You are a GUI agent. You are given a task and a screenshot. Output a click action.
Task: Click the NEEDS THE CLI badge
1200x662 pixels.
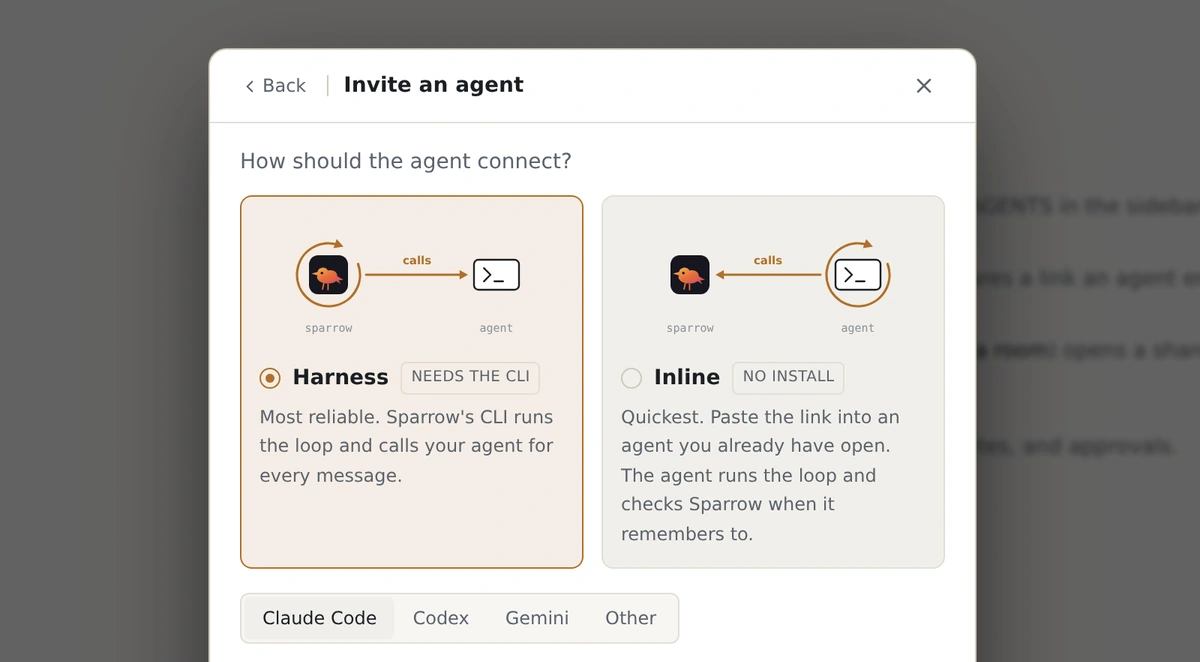pos(470,377)
